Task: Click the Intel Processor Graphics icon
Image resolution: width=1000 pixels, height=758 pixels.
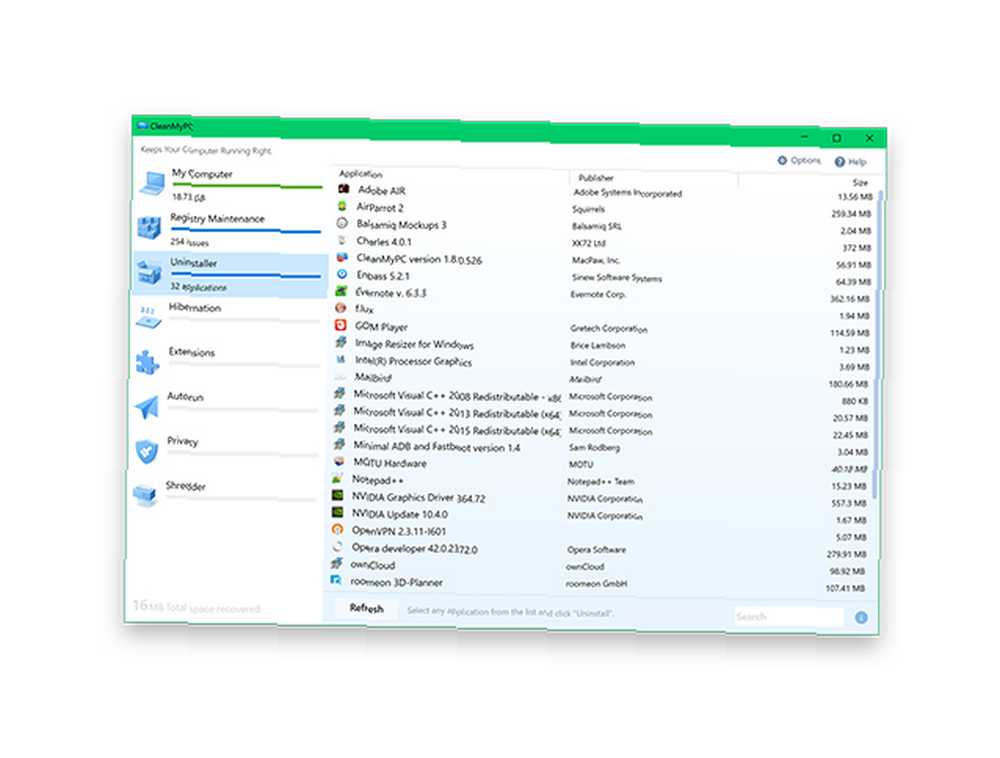Action: pos(341,360)
